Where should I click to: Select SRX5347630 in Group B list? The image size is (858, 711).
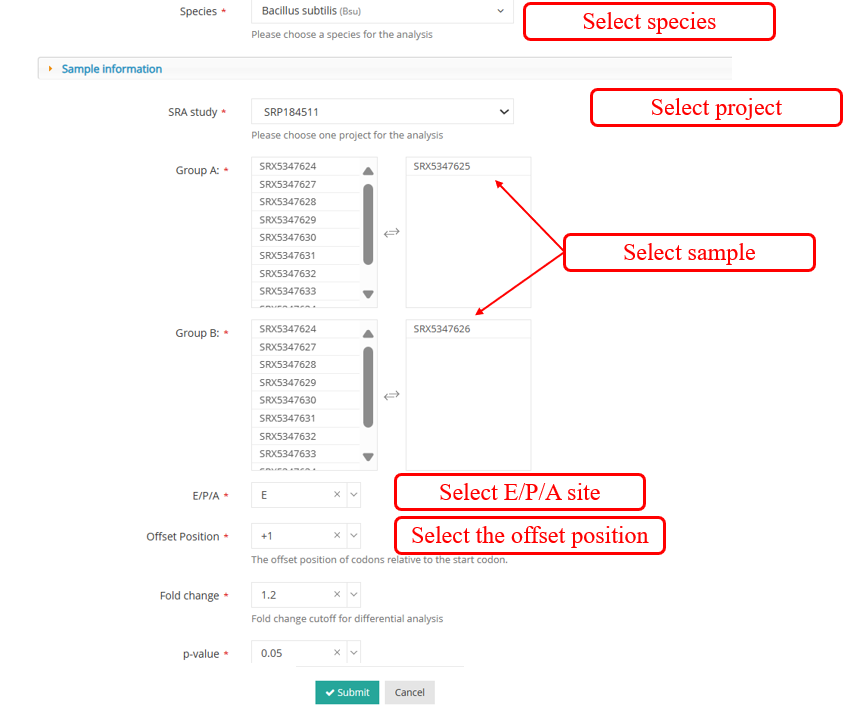click(288, 400)
